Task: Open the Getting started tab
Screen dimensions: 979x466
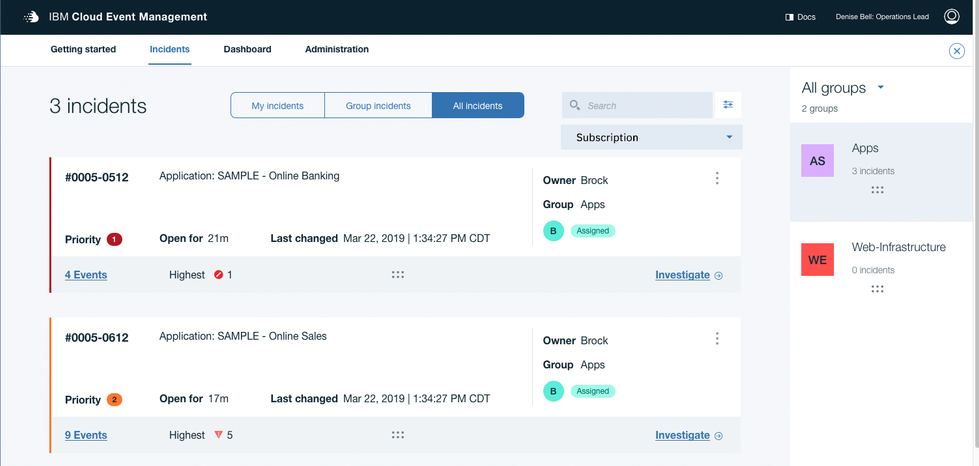Action: (x=83, y=49)
